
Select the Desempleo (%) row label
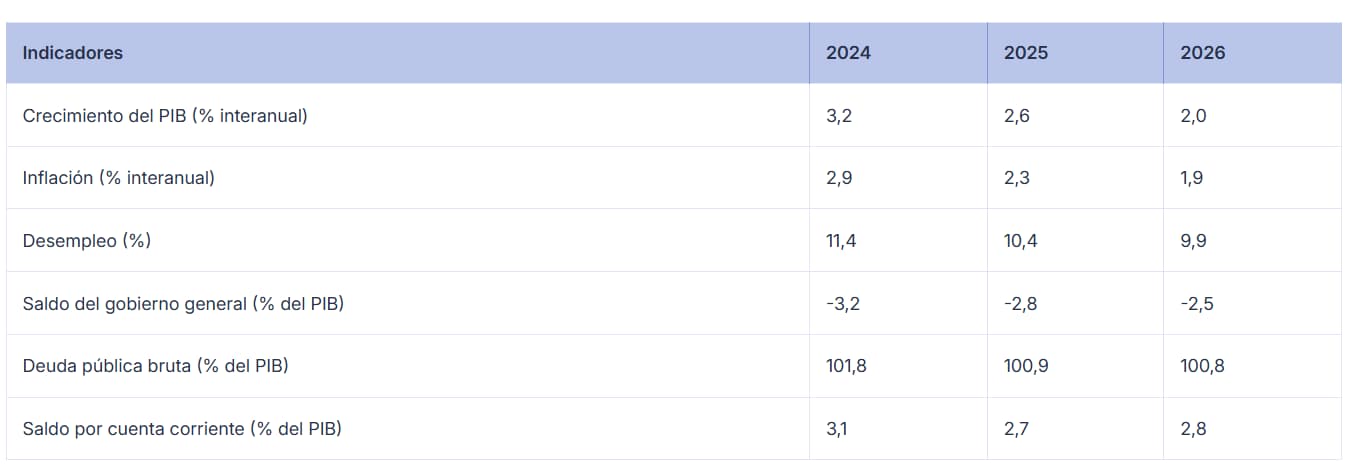coord(87,241)
